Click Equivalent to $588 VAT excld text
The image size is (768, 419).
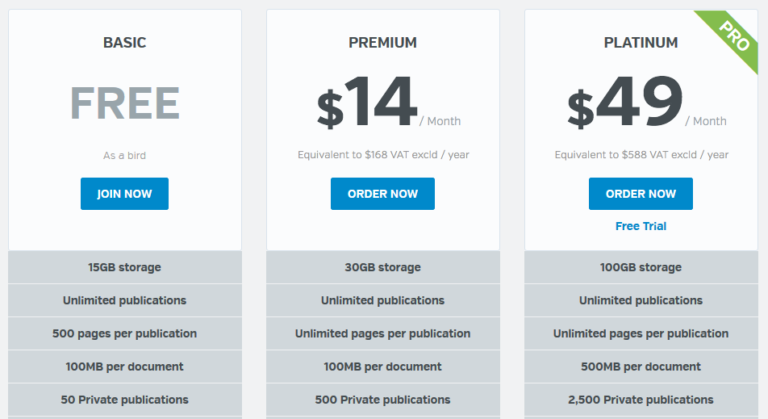pos(640,155)
